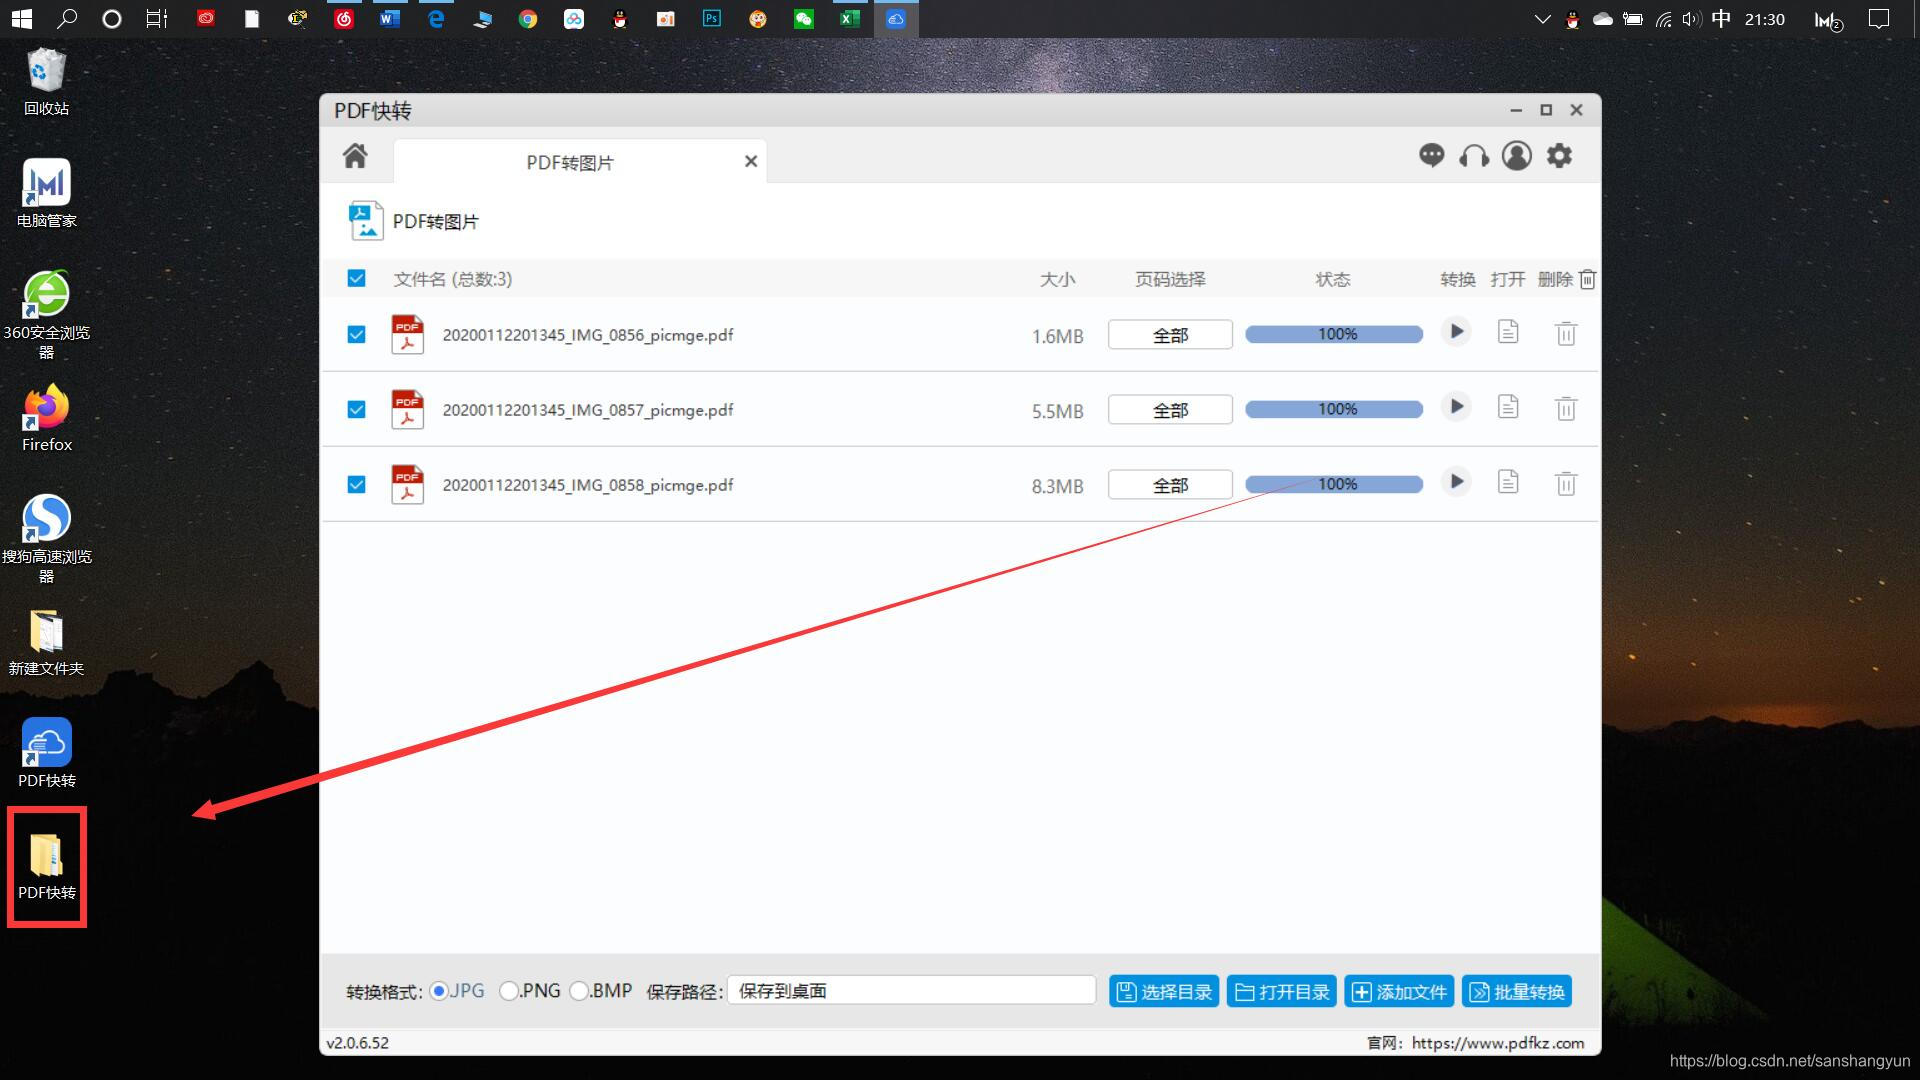This screenshot has width=1920, height=1080.
Task: Click the customer service headset icon
Action: 1474,156
